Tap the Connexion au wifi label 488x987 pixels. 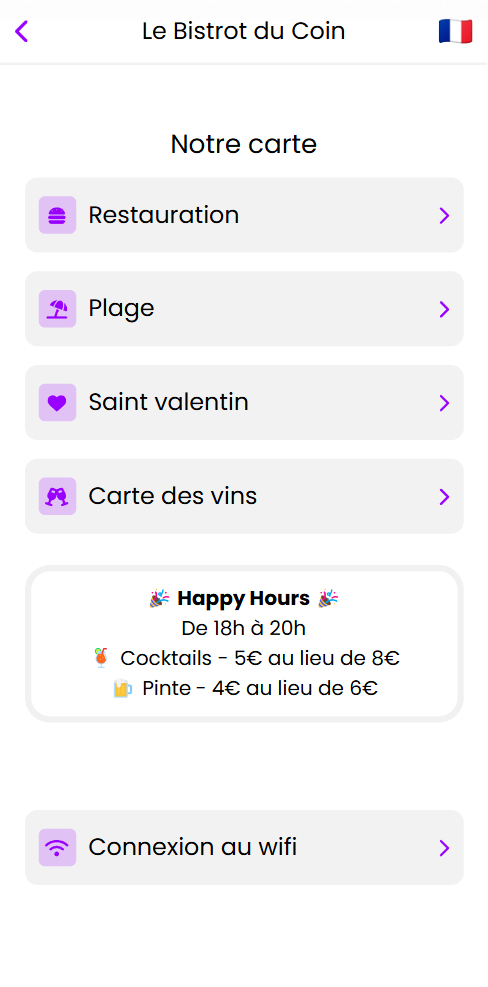coord(193,847)
